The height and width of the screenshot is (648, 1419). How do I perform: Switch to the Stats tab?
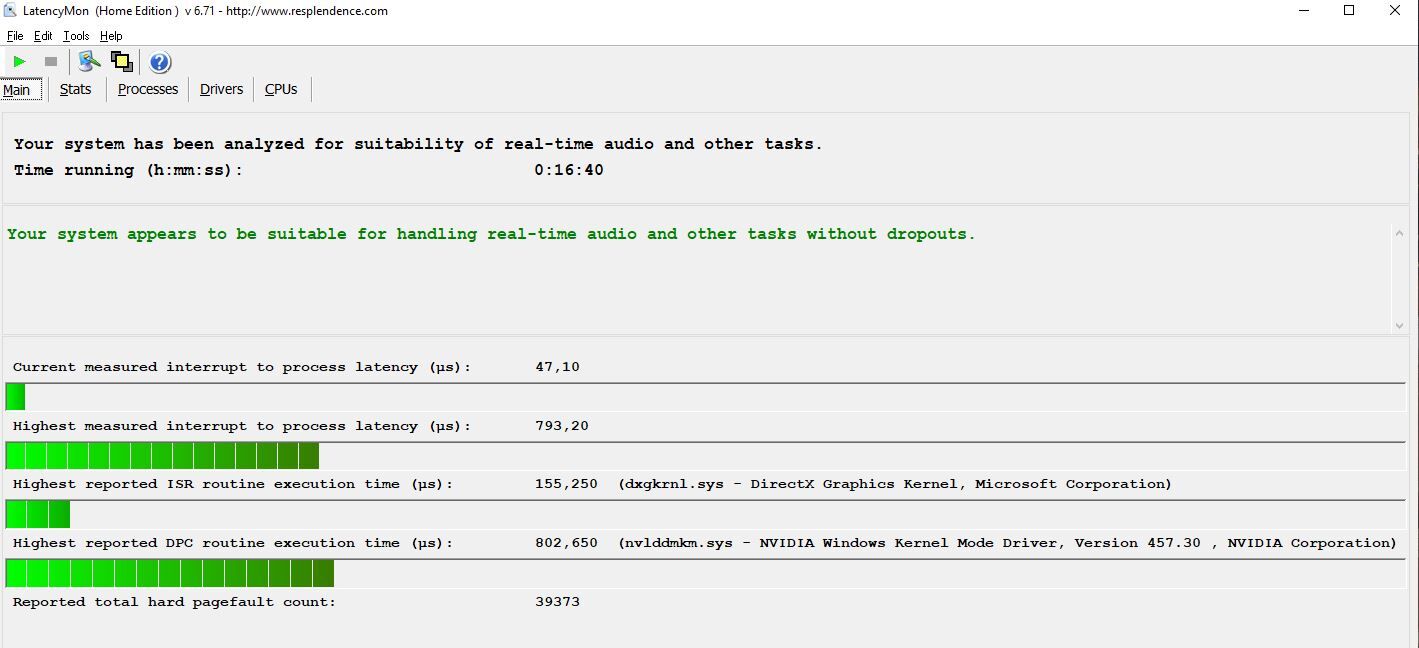point(75,89)
